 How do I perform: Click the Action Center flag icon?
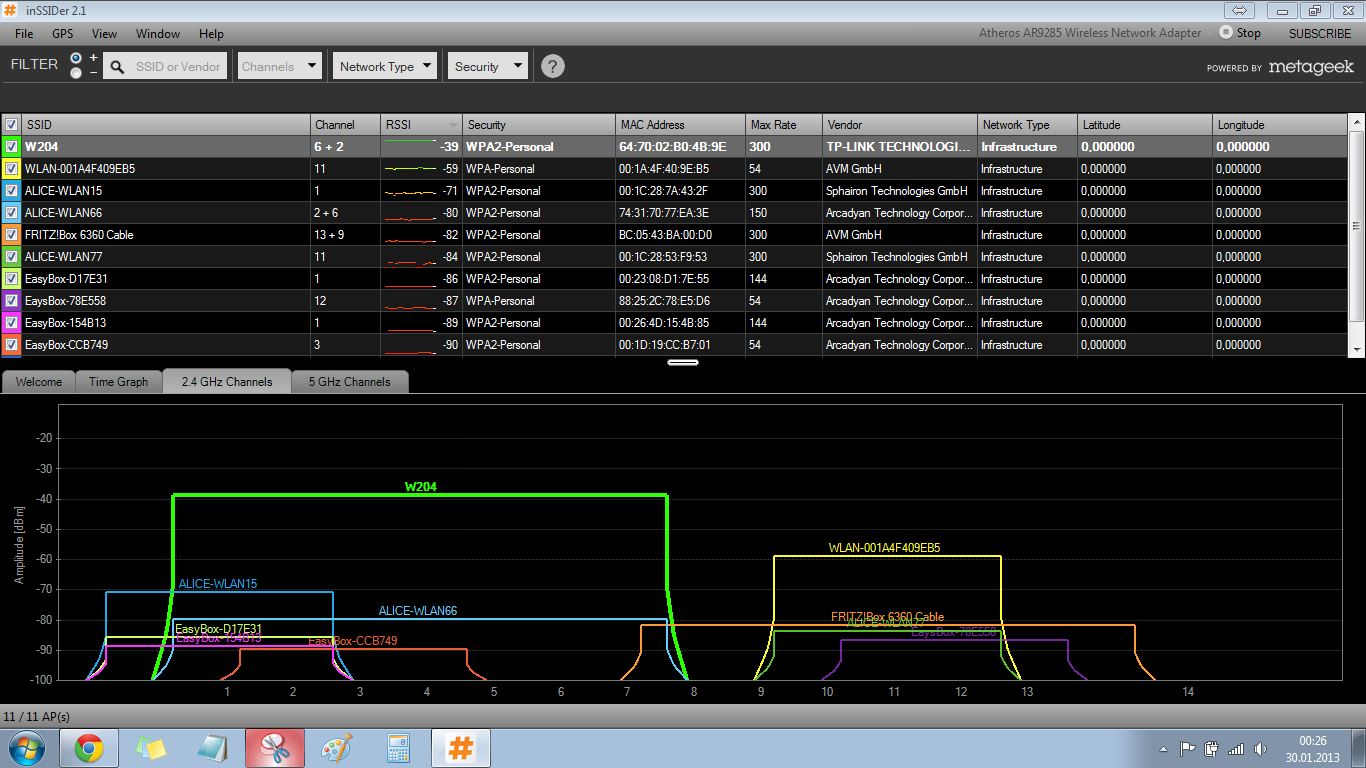coord(1188,748)
